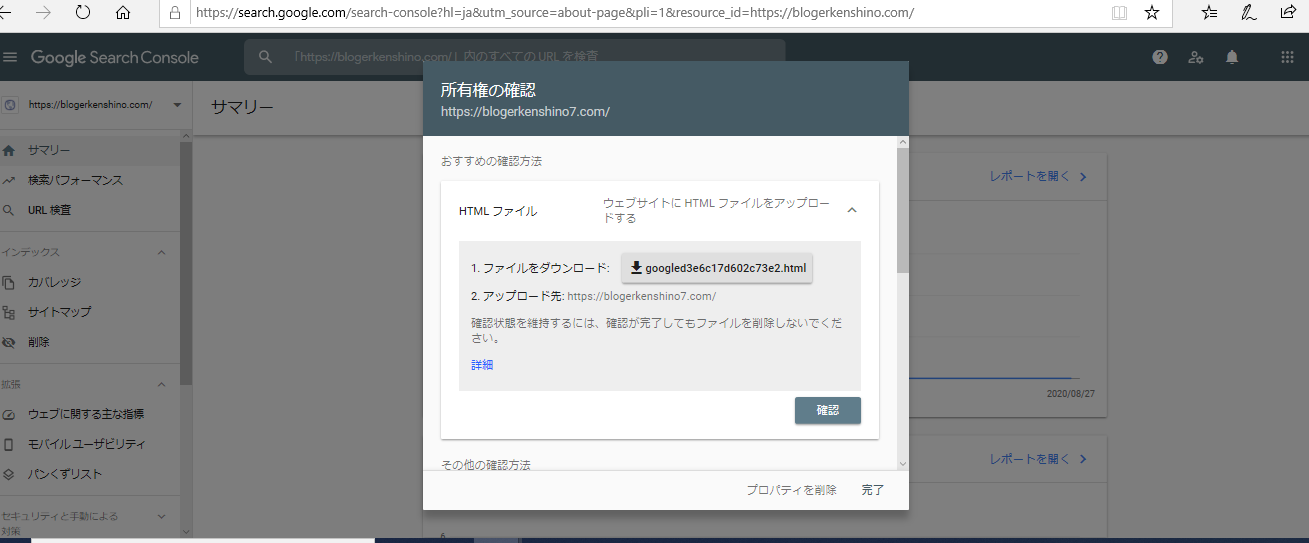Open lower レポートを開く link
The width and height of the screenshot is (1309, 543).
coord(1038,459)
